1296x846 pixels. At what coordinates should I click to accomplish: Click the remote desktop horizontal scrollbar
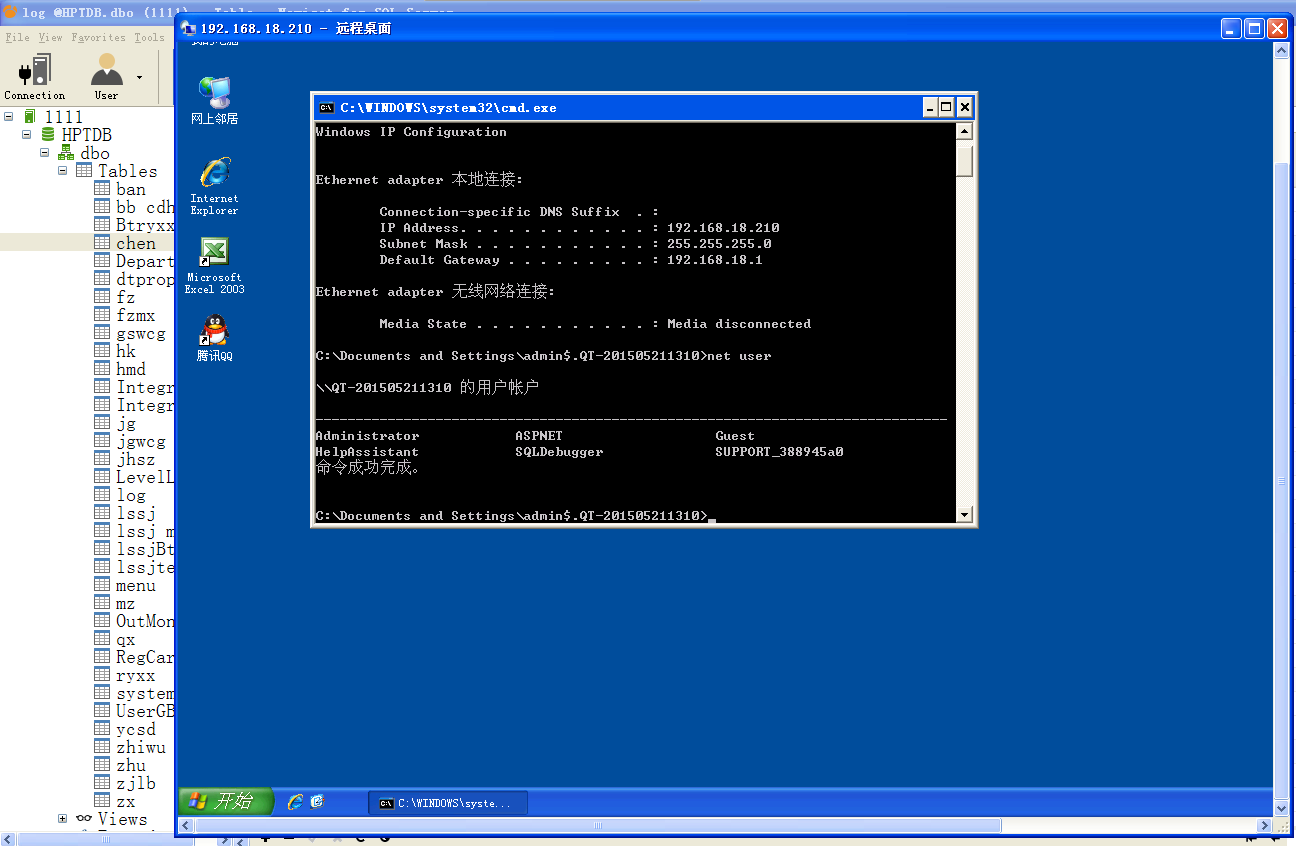[598, 826]
